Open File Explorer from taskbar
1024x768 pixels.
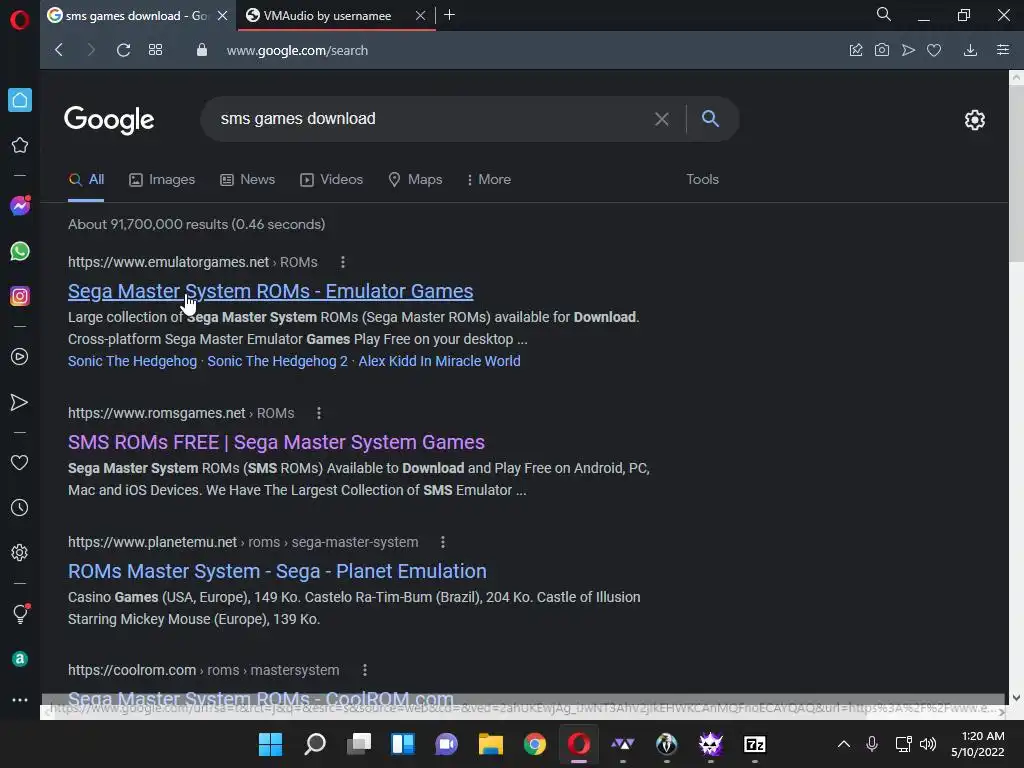pos(490,744)
